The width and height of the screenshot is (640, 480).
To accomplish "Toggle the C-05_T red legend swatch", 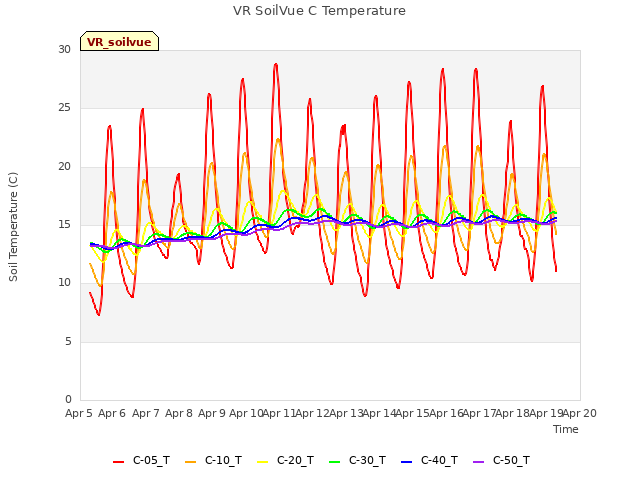I will pos(118,462).
